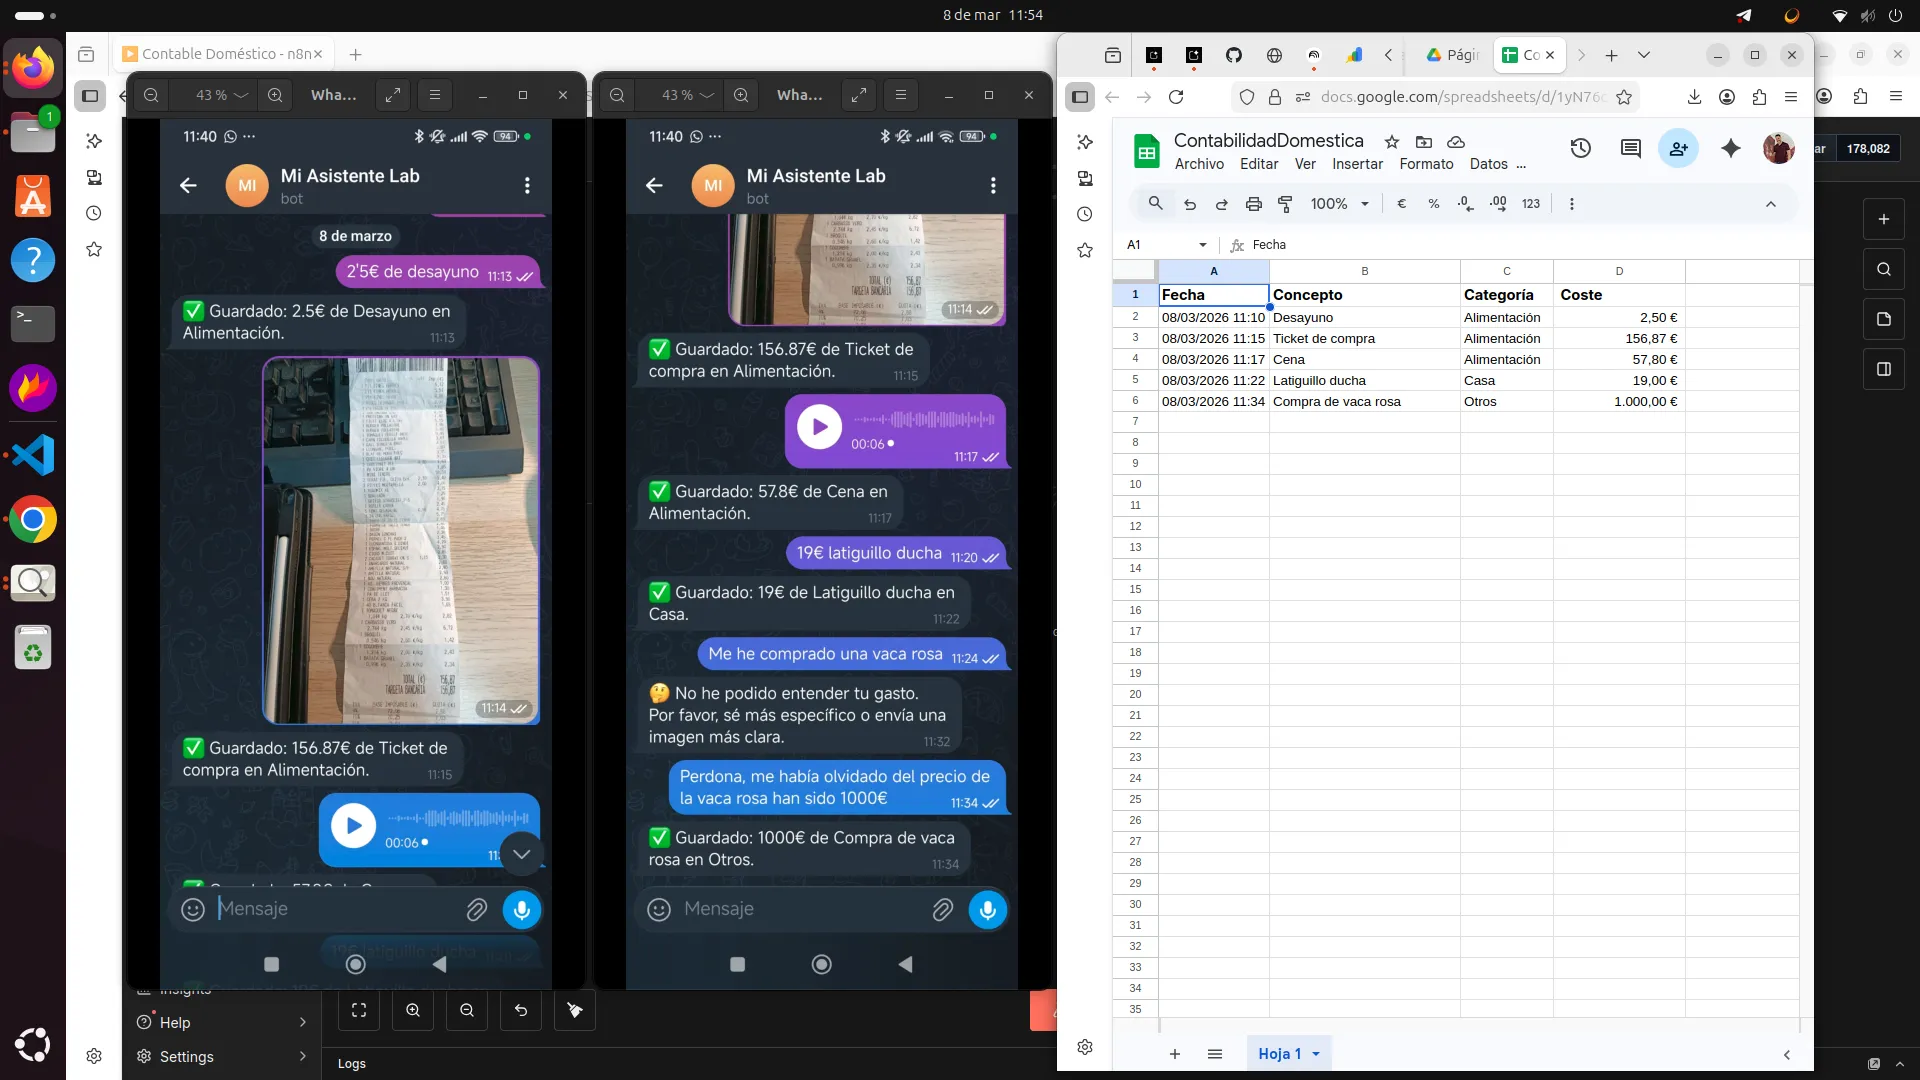The image size is (1920, 1080).
Task: Launch Visual Studio Code from Ubuntu dock
Action: coord(33,456)
